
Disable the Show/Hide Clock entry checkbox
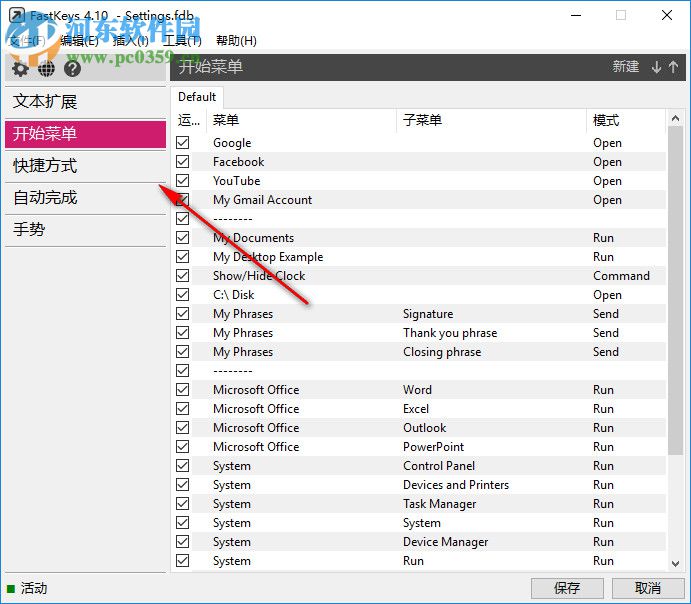point(182,276)
